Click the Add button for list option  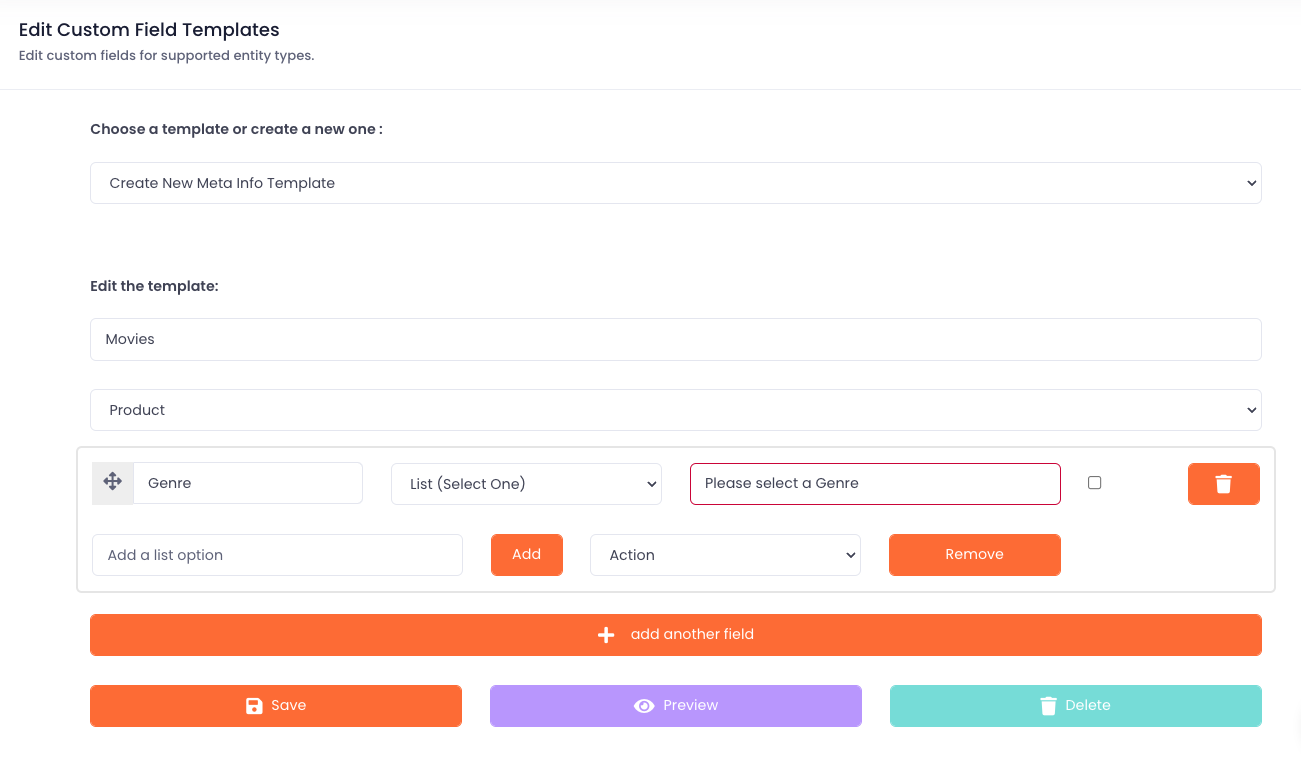[x=527, y=555]
